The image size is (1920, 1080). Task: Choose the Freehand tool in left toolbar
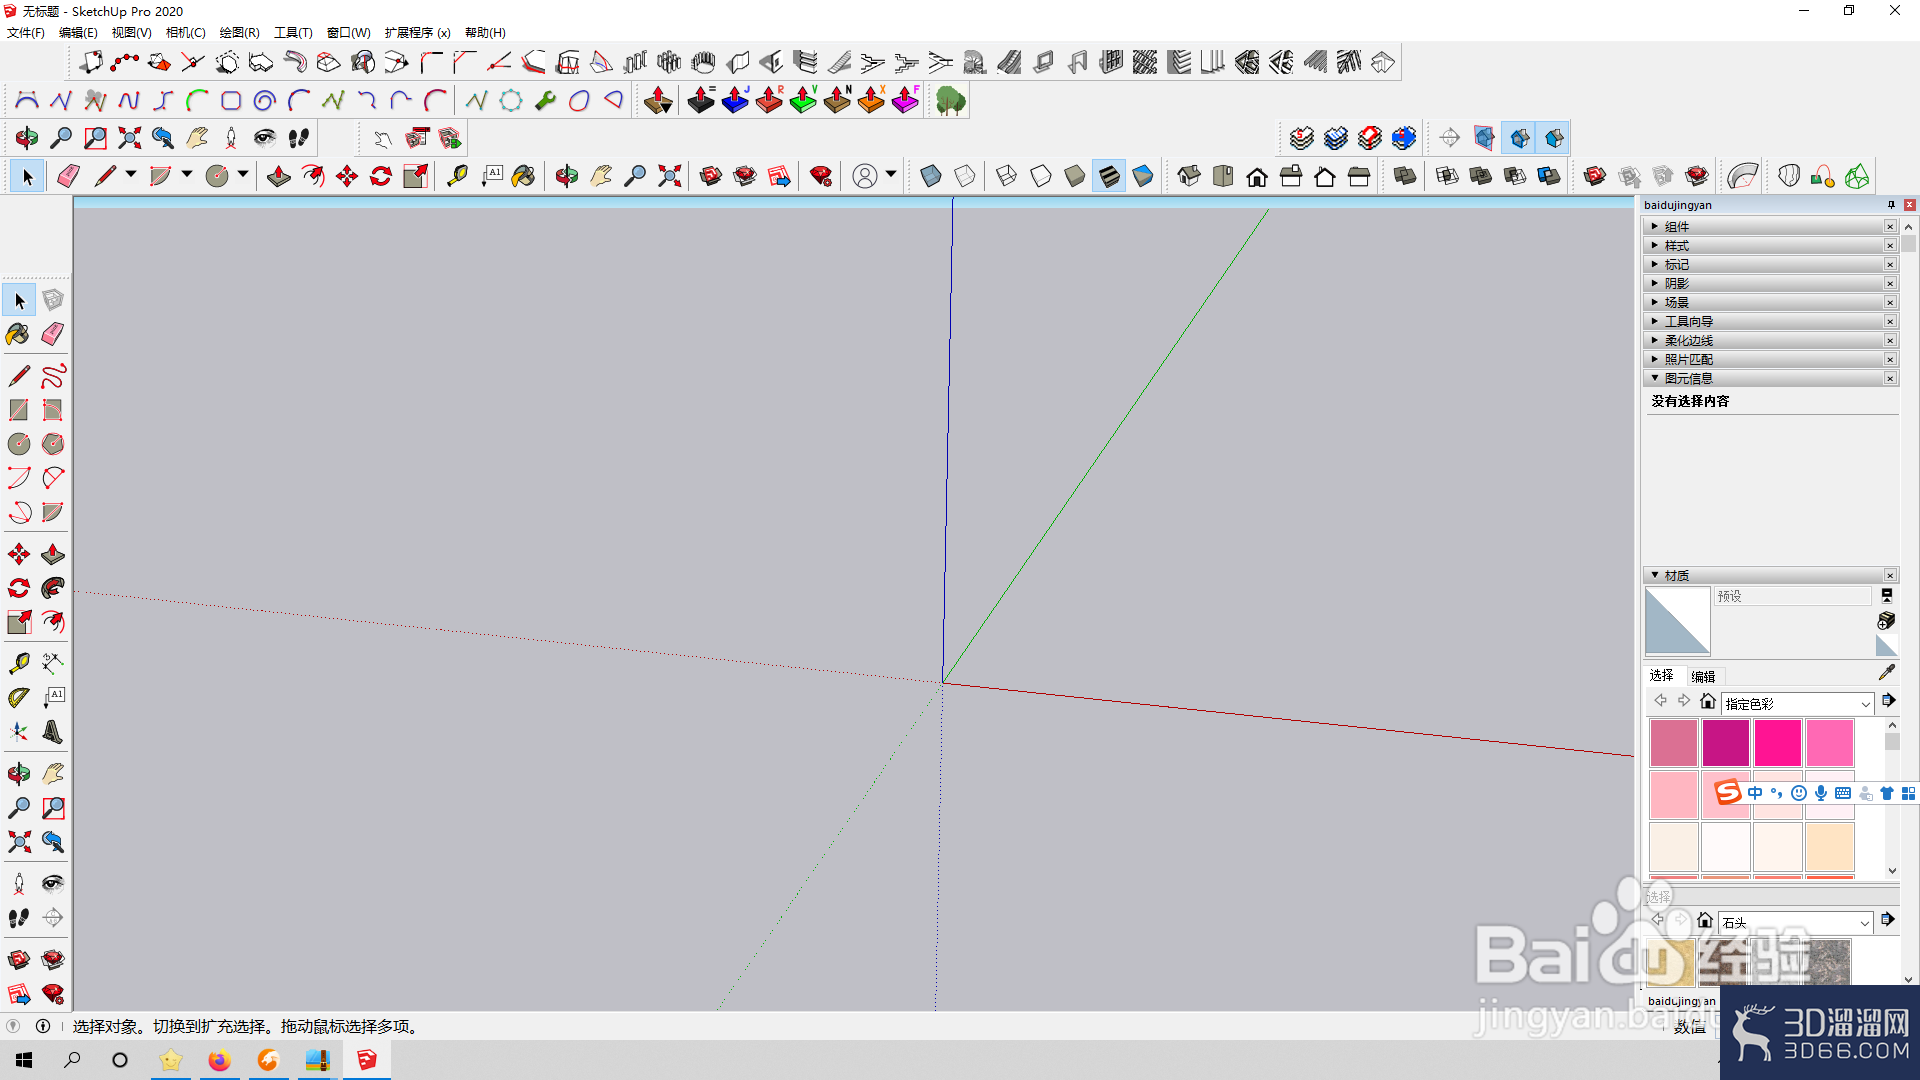click(x=53, y=376)
